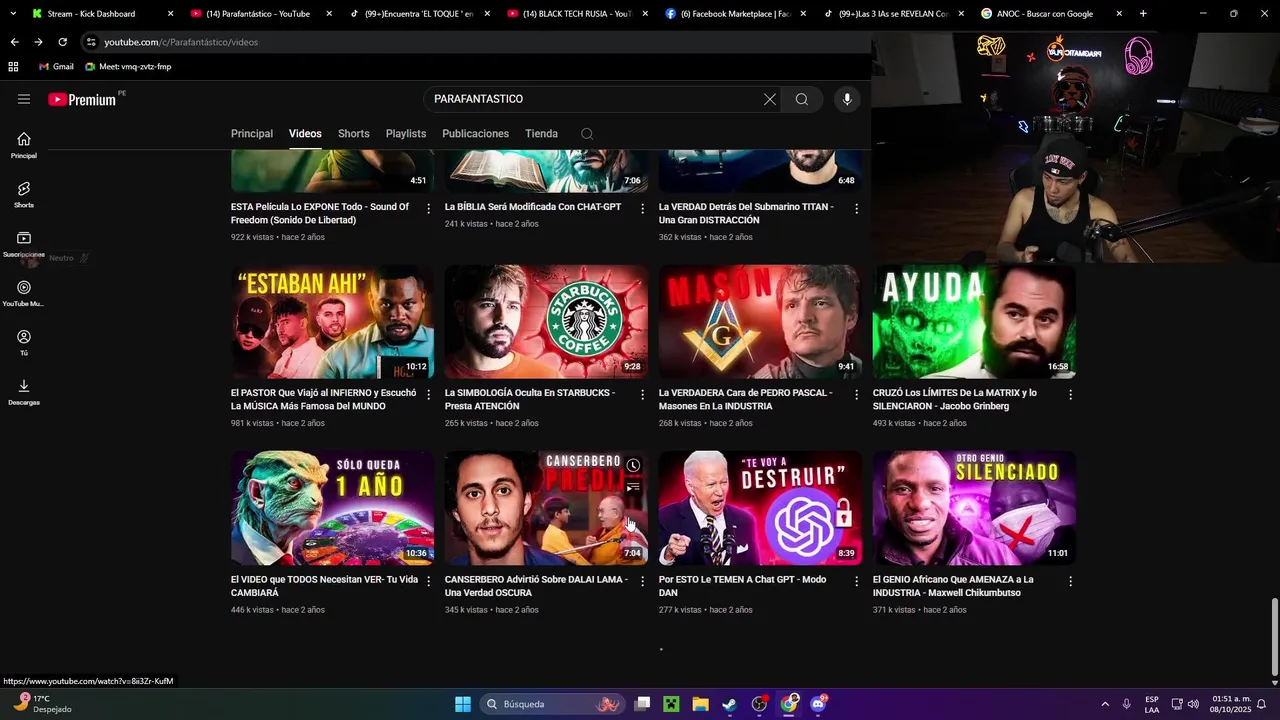The height and width of the screenshot is (720, 1280).
Task: Open options menu for BIBLIA CHAT-GPT video
Action: 643,209
